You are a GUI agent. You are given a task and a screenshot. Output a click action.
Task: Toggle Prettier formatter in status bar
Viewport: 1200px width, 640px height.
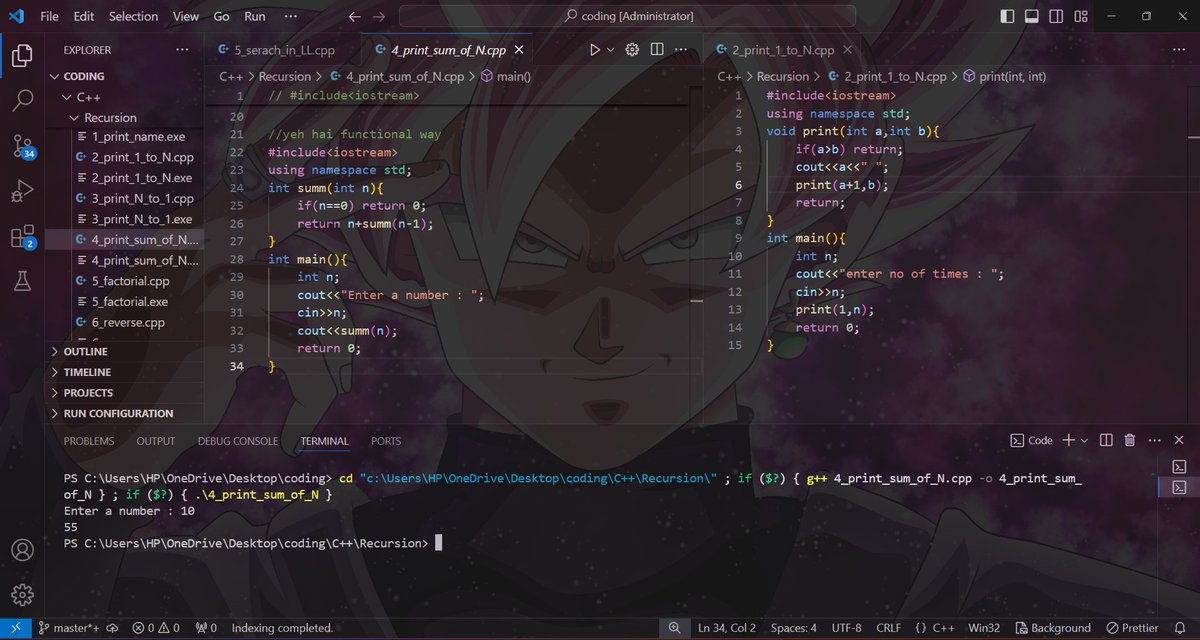click(x=1131, y=628)
